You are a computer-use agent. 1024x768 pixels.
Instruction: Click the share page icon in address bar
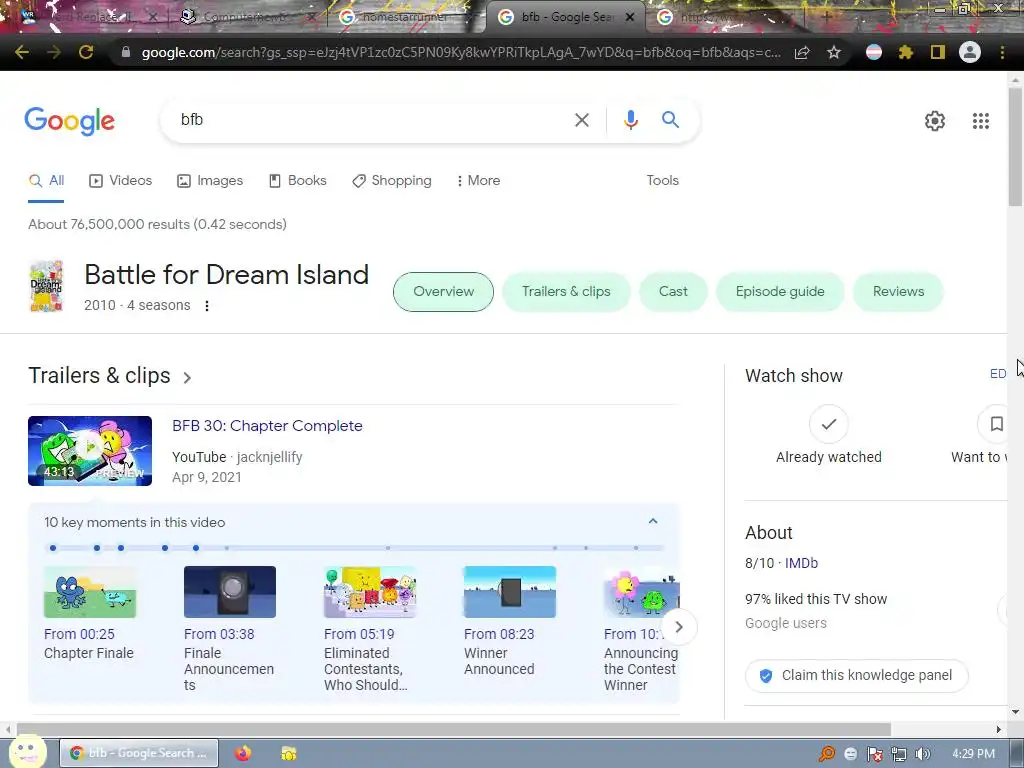pos(802,53)
